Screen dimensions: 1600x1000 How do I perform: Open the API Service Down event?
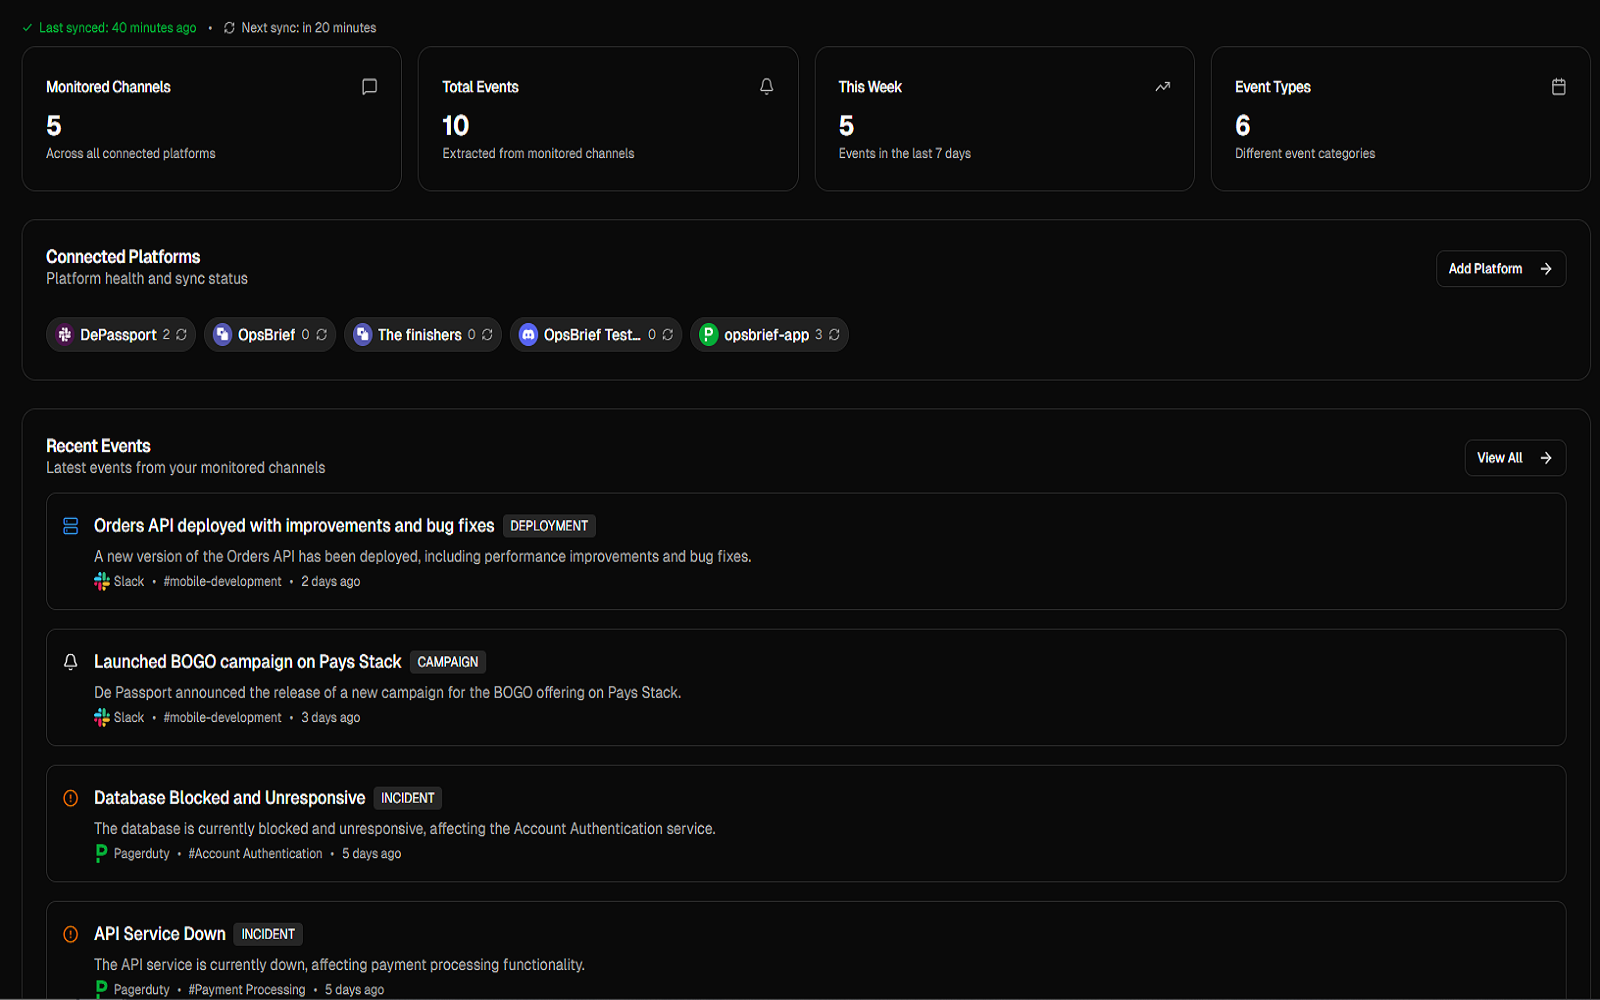[x=160, y=934]
